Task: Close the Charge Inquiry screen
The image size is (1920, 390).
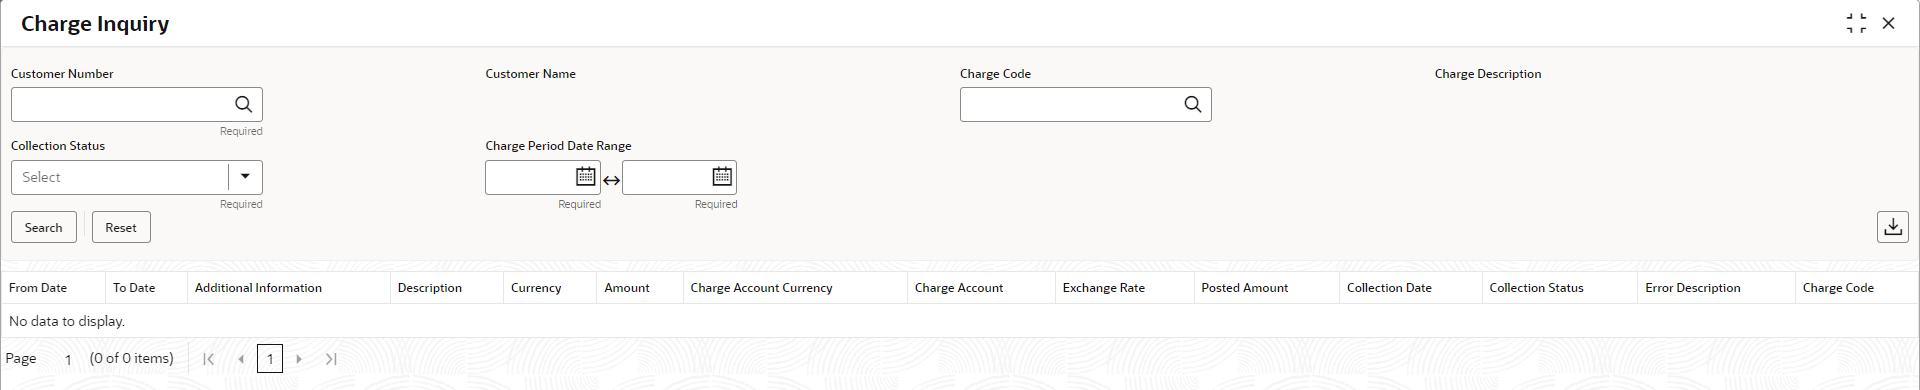Action: (x=1888, y=23)
